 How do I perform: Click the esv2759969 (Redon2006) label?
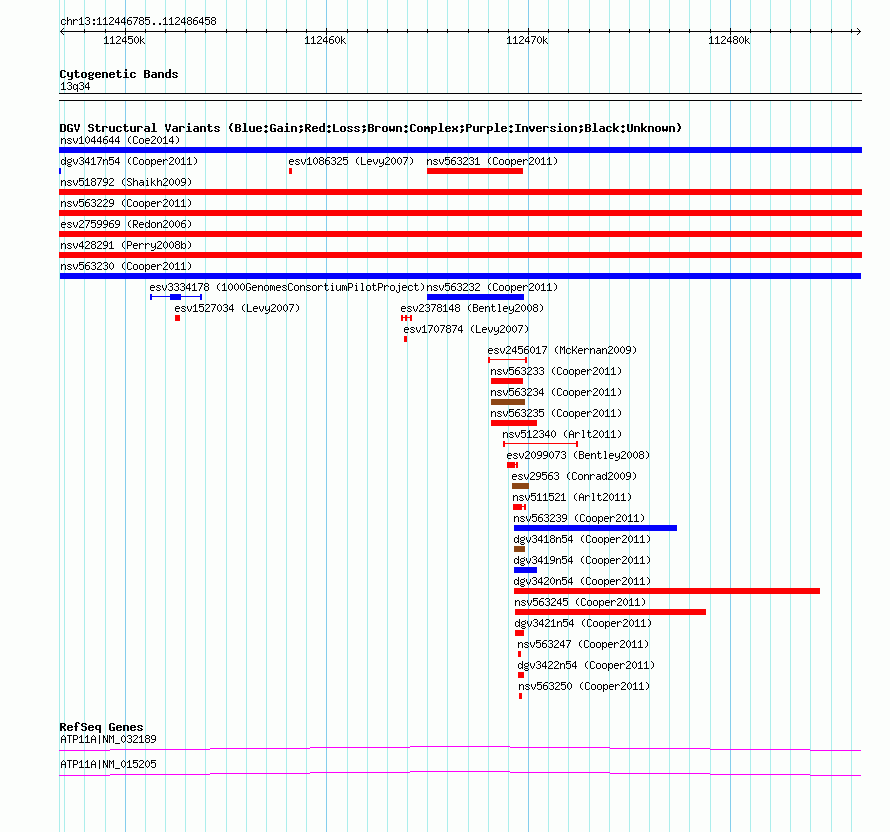(126, 224)
